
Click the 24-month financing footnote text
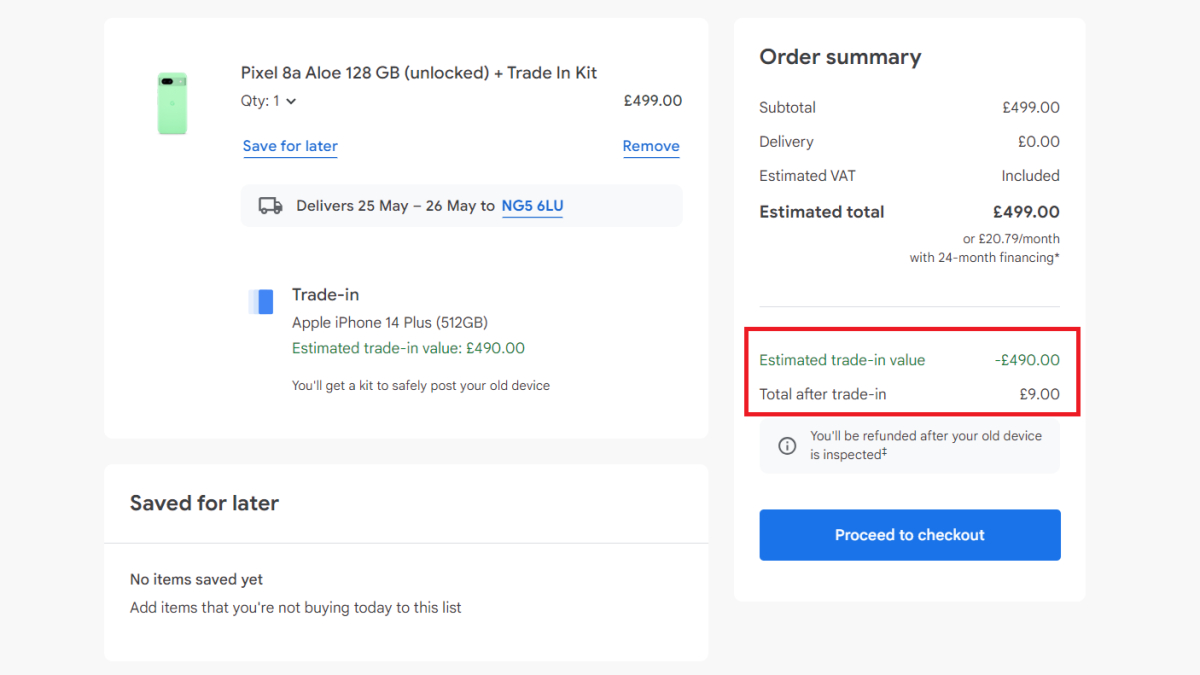click(x=984, y=258)
